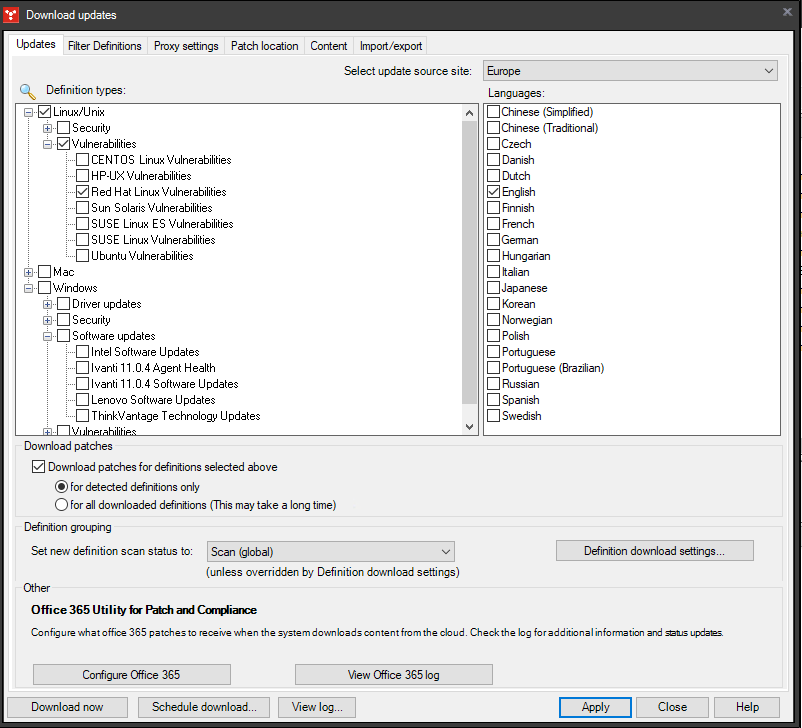The height and width of the screenshot is (728, 802).
Task: Uncheck Red Hat Linux Vulnerabilities
Action: (x=81, y=191)
